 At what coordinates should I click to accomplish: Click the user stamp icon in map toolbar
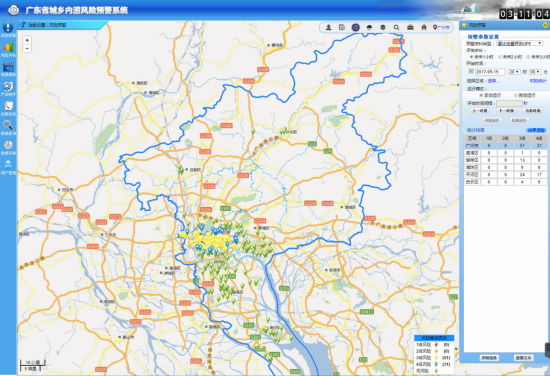pos(328,27)
